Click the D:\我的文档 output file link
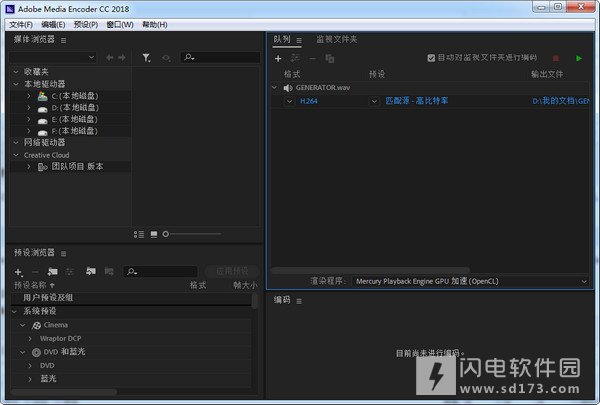The height and width of the screenshot is (405, 600). [561, 101]
